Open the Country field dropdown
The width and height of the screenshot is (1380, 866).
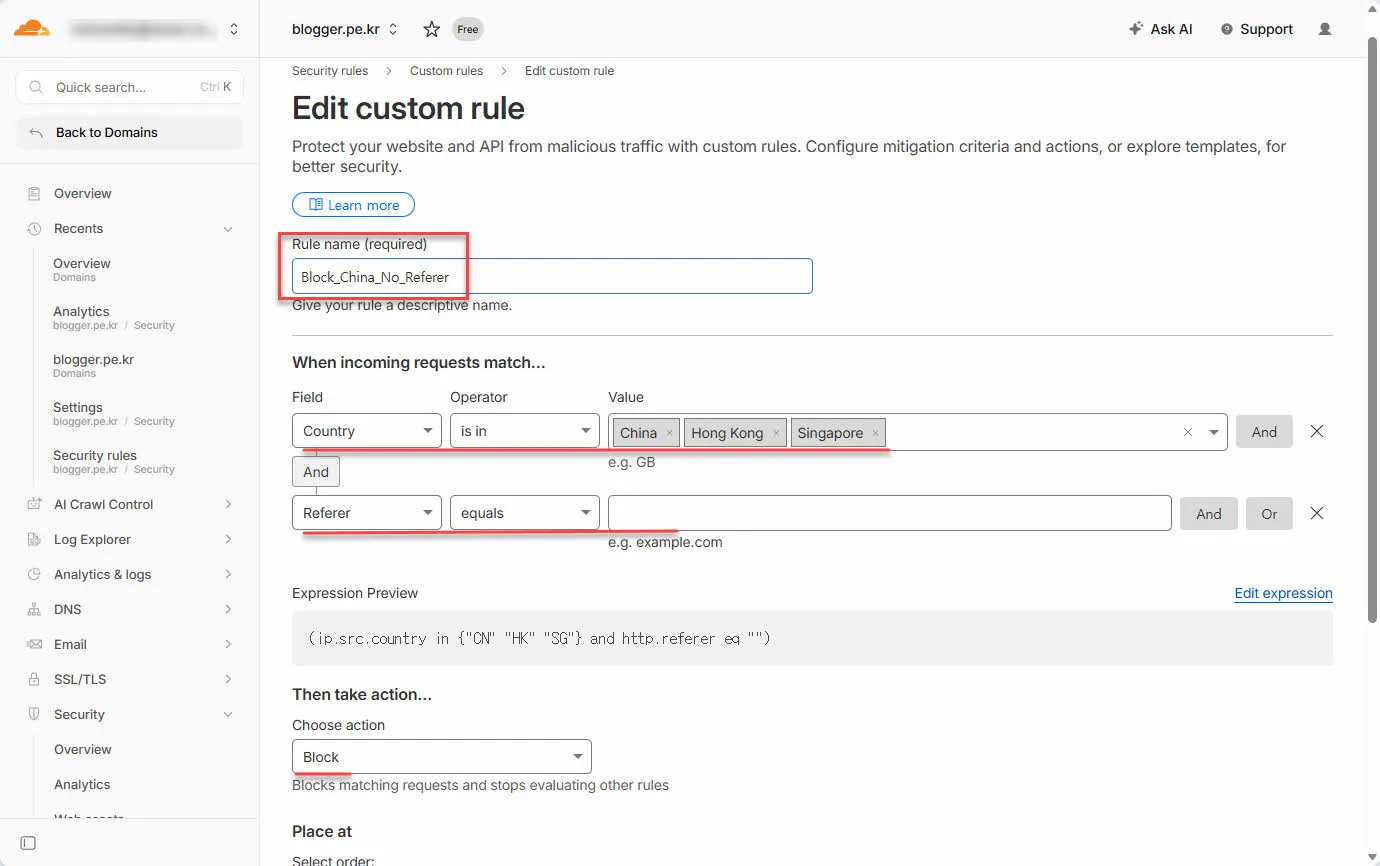[367, 431]
